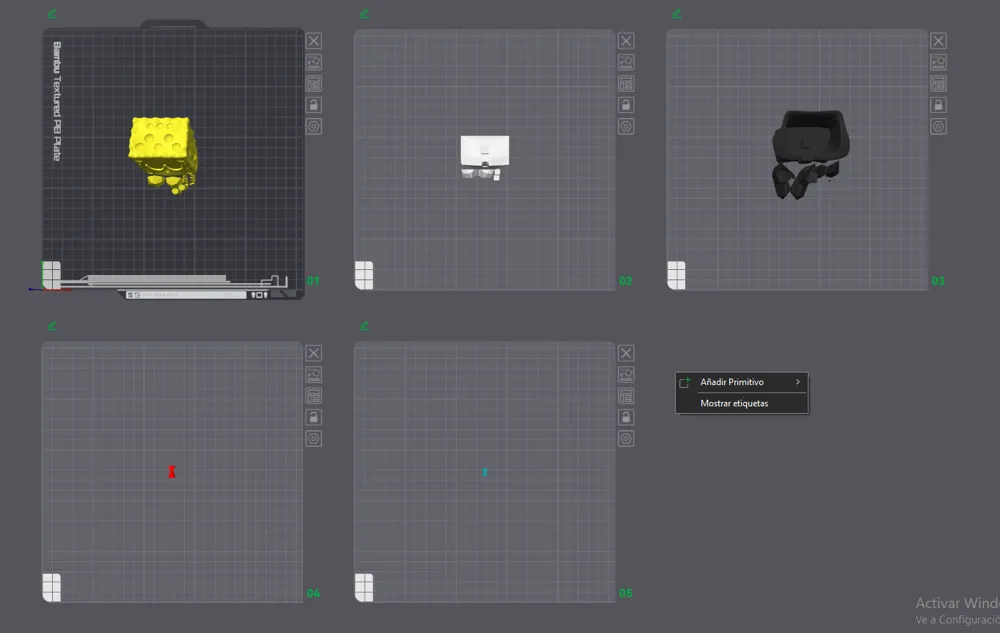Remove plate 04 with its X icon
Viewport: 1000px width, 633px height.
click(314, 353)
